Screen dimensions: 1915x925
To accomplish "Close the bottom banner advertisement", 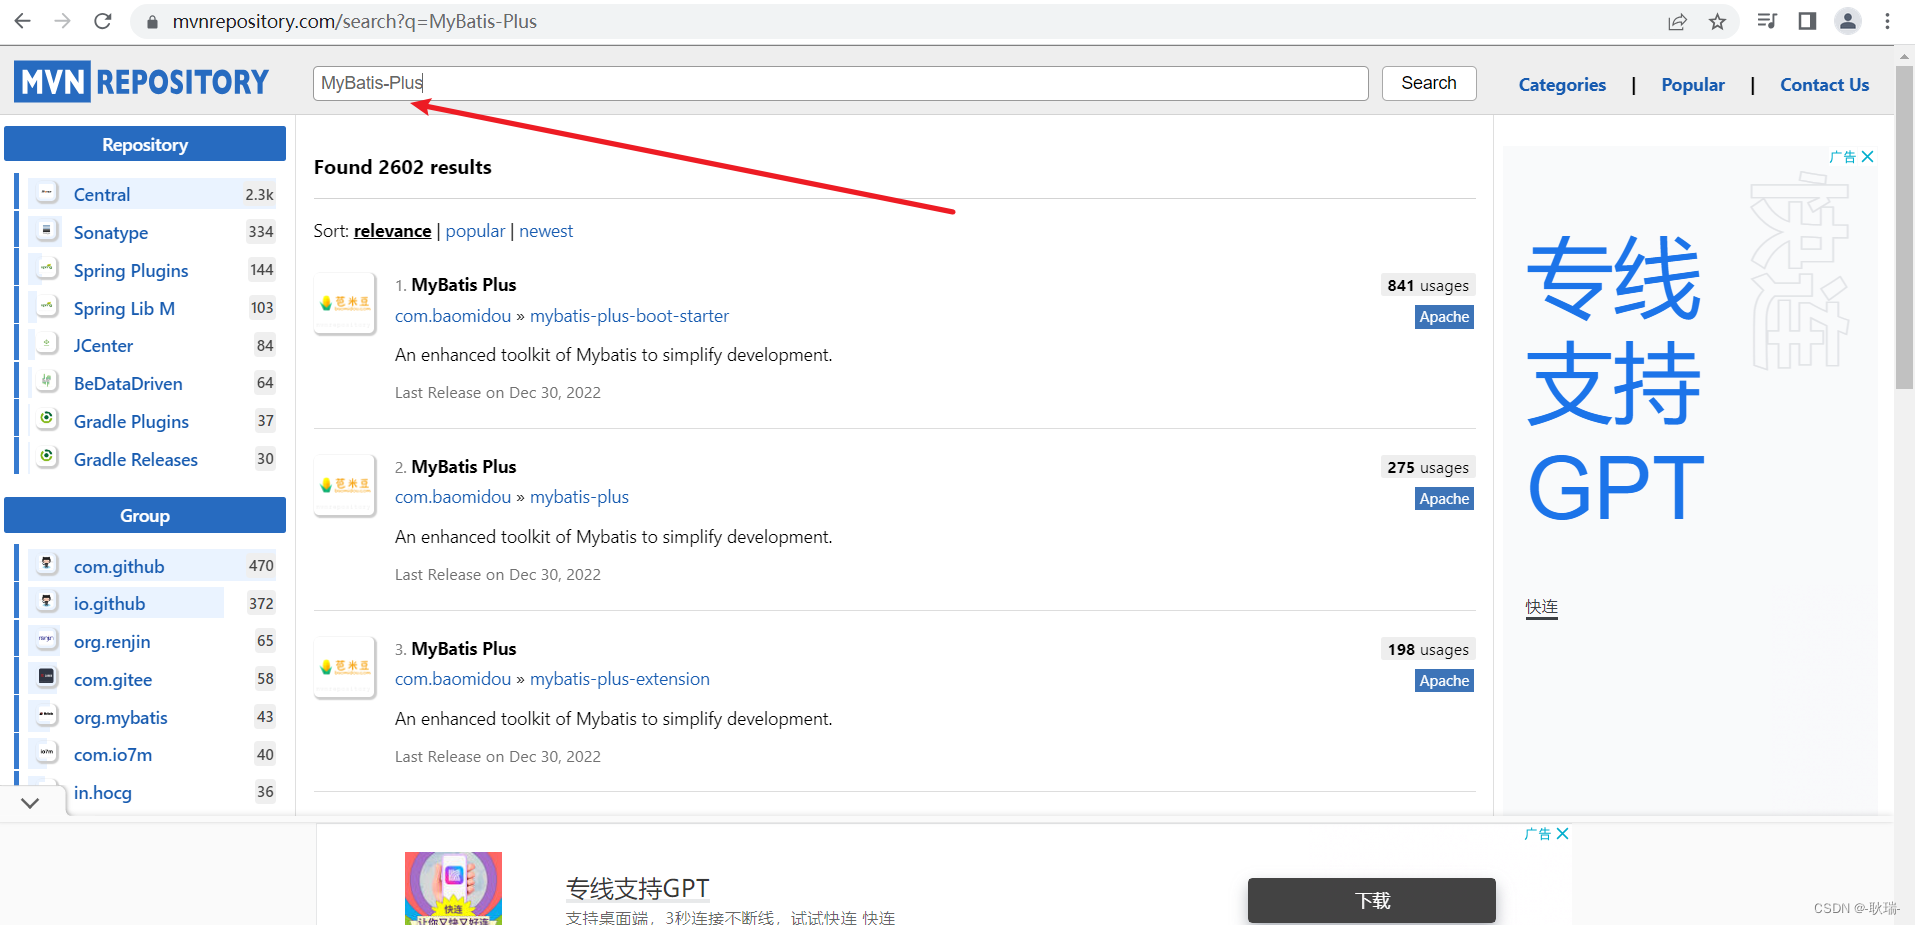I will (1563, 834).
